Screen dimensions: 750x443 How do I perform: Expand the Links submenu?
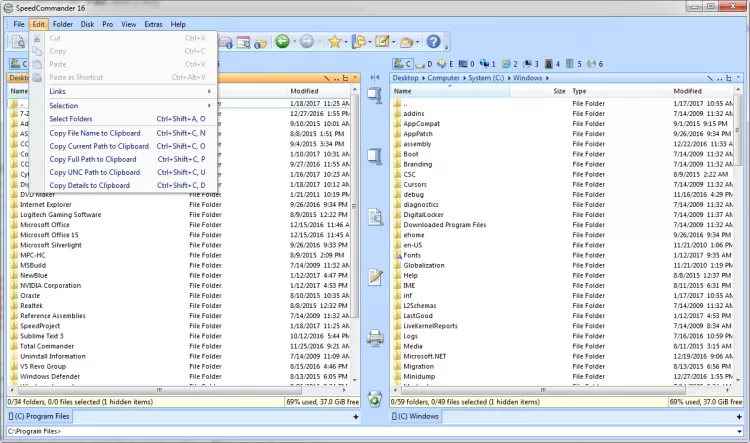pos(130,91)
